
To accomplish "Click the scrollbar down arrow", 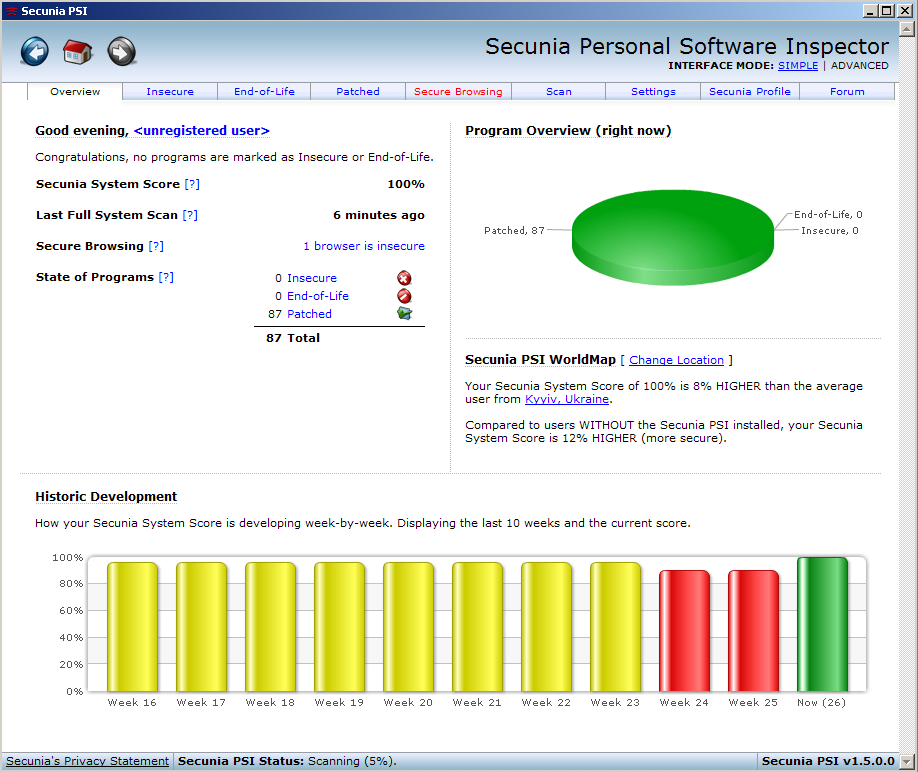I will click(907, 761).
